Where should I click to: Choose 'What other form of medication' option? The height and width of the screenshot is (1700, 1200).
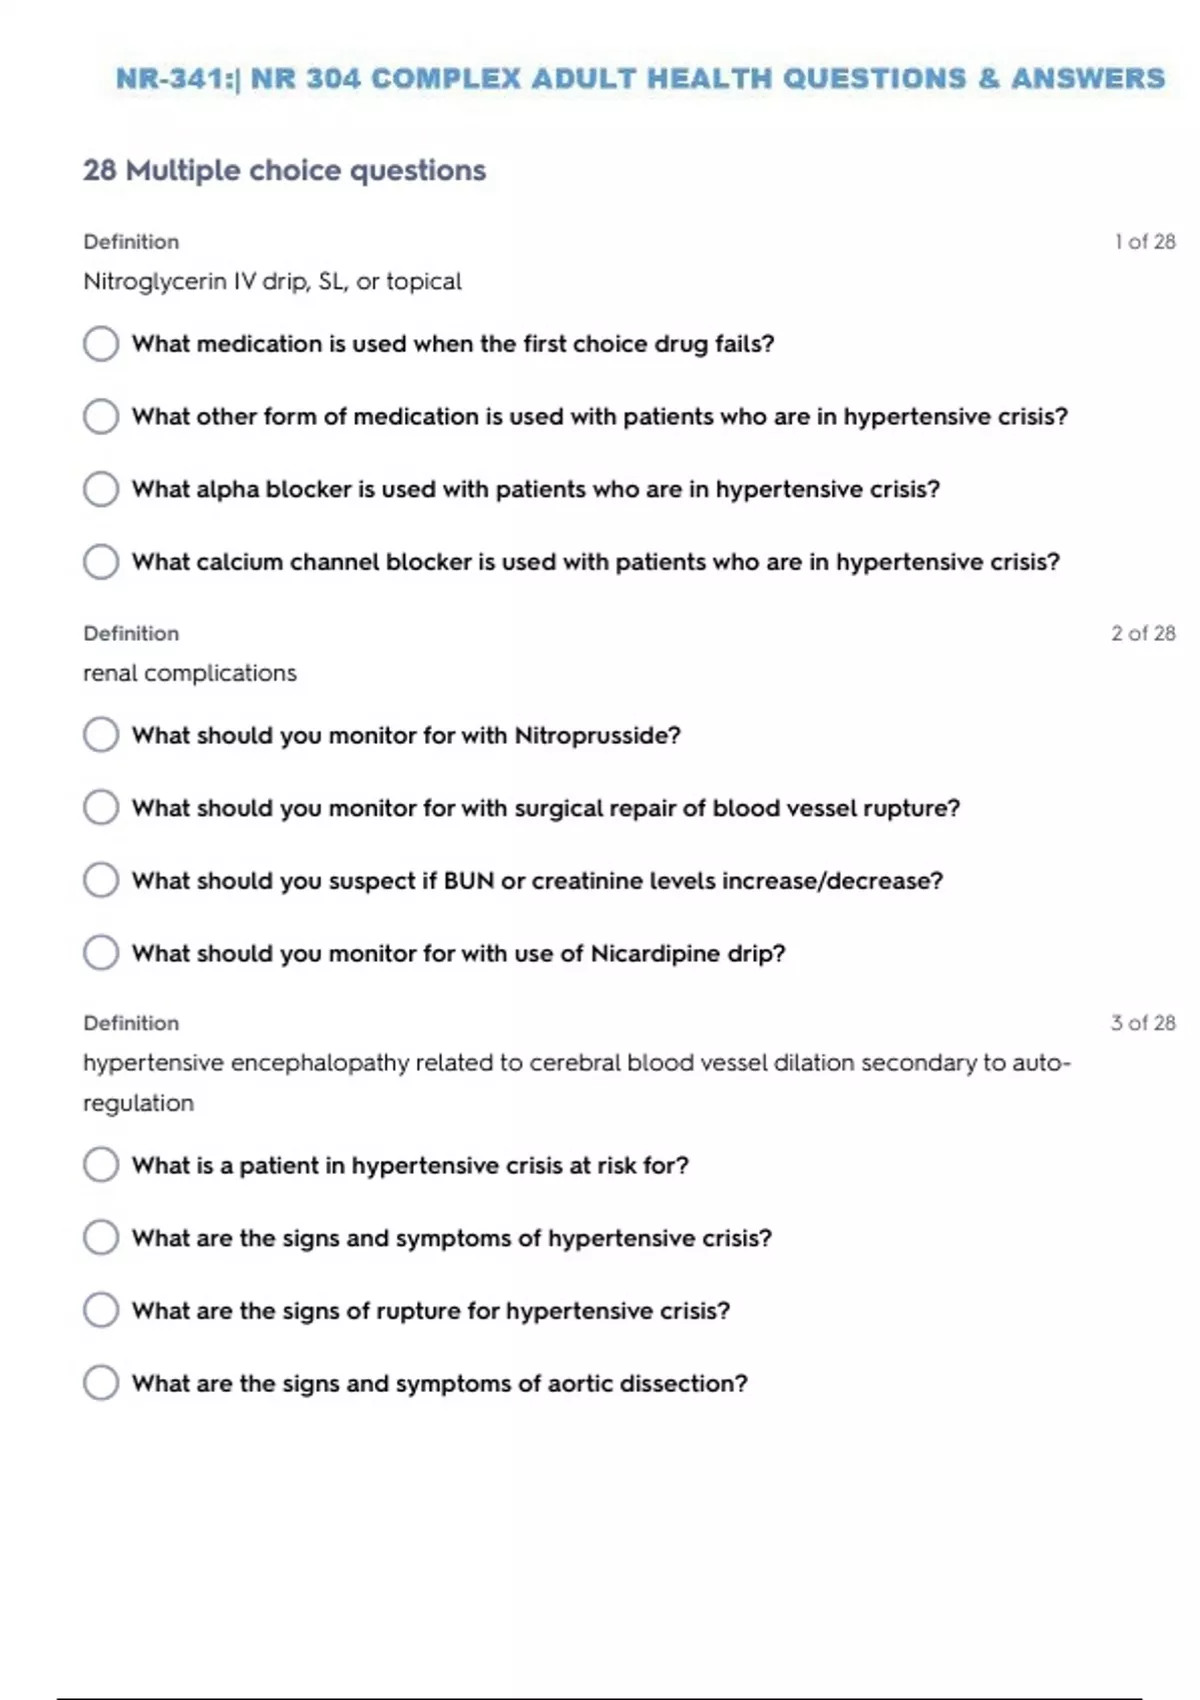[x=101, y=416]
